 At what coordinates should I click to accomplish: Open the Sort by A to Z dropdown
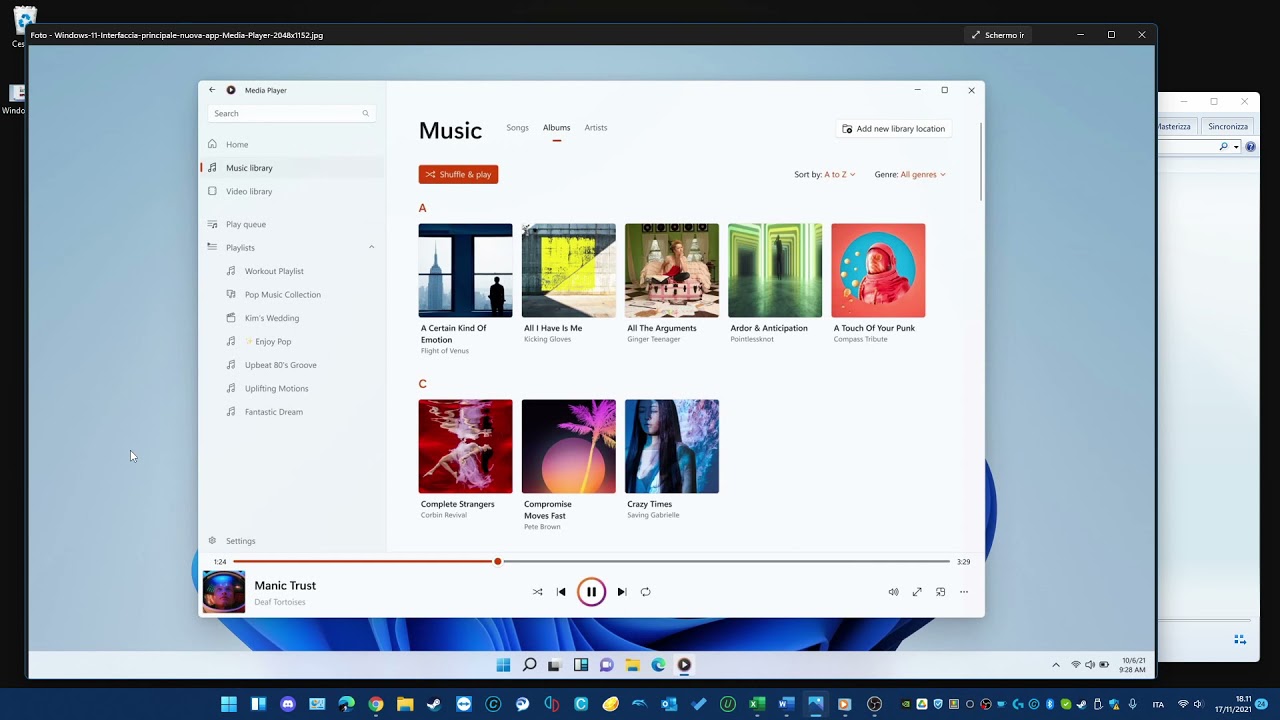(825, 174)
